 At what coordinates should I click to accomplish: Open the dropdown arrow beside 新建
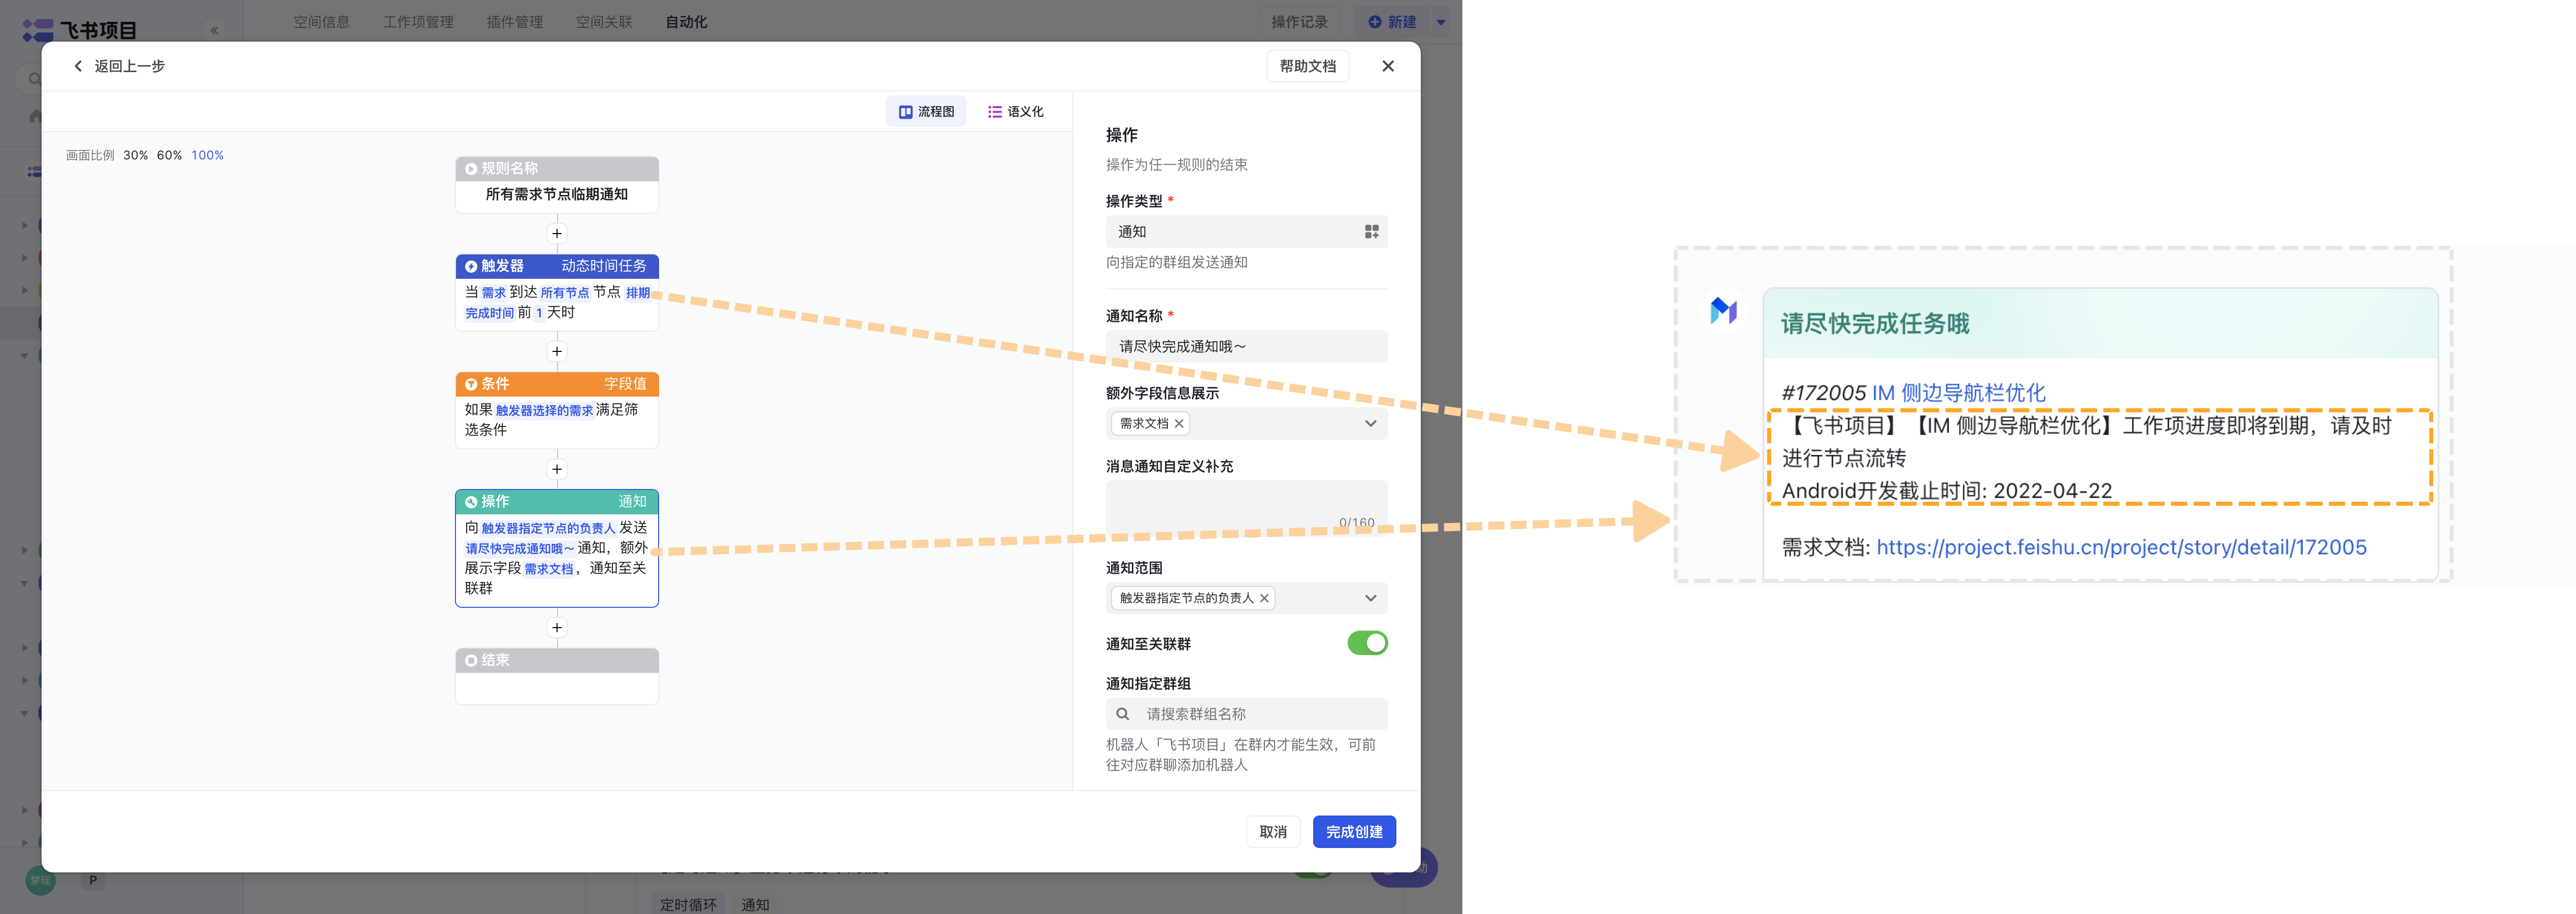(x=1441, y=22)
